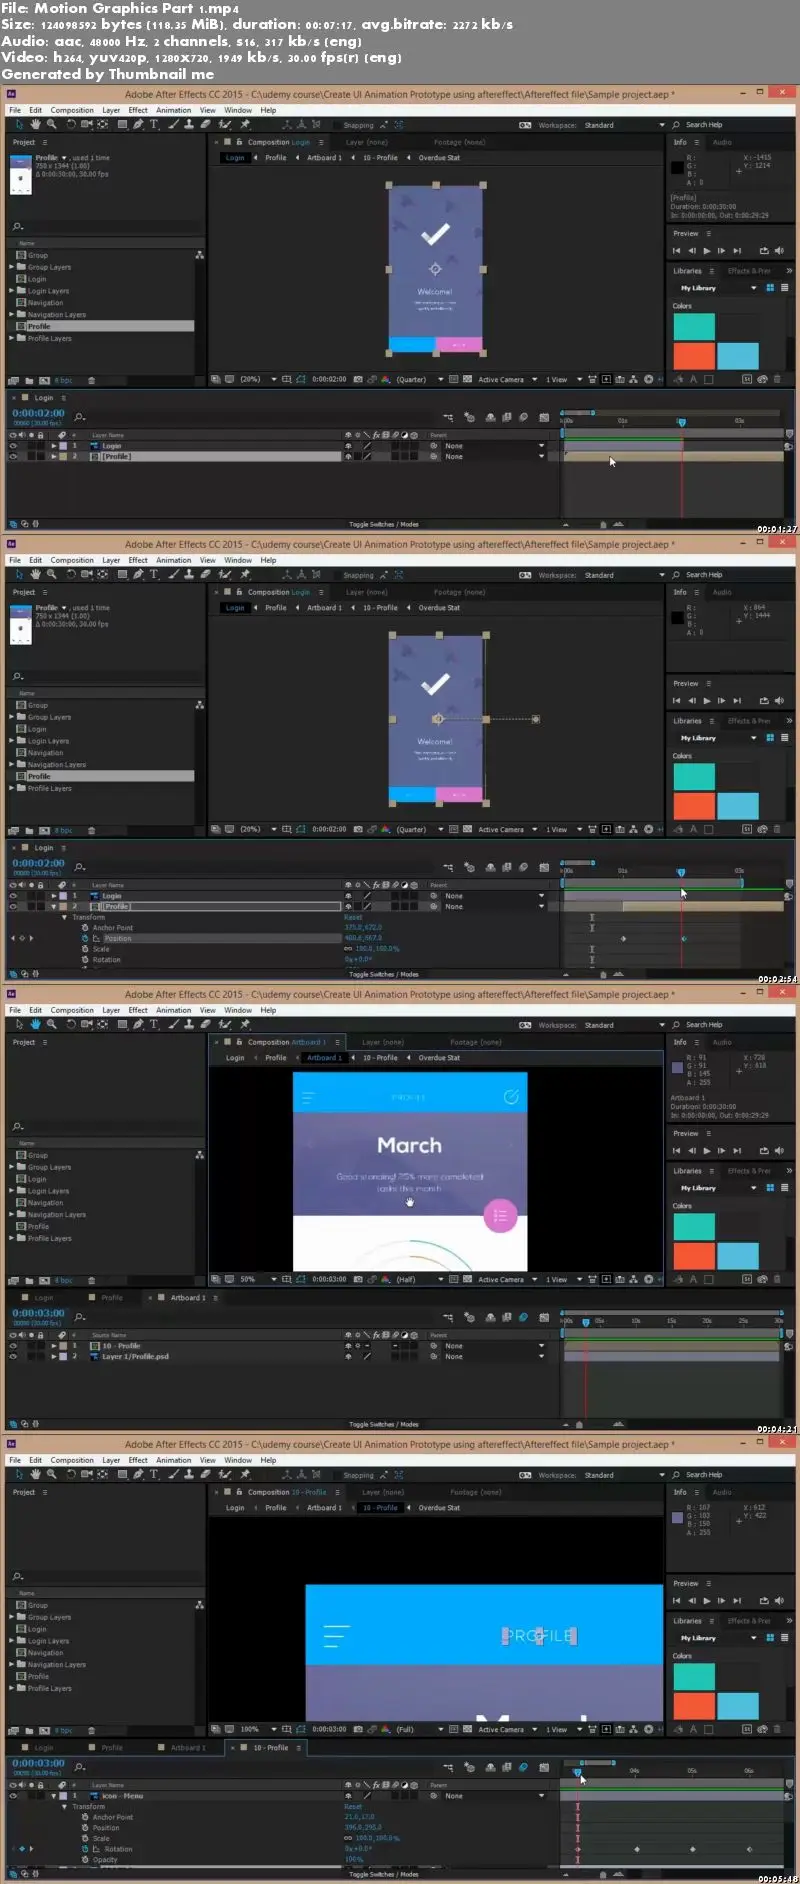The width and height of the screenshot is (800, 1884).
Task: Pick the light blue color swatch in frame 00:05:48
Action: pos(738,1706)
